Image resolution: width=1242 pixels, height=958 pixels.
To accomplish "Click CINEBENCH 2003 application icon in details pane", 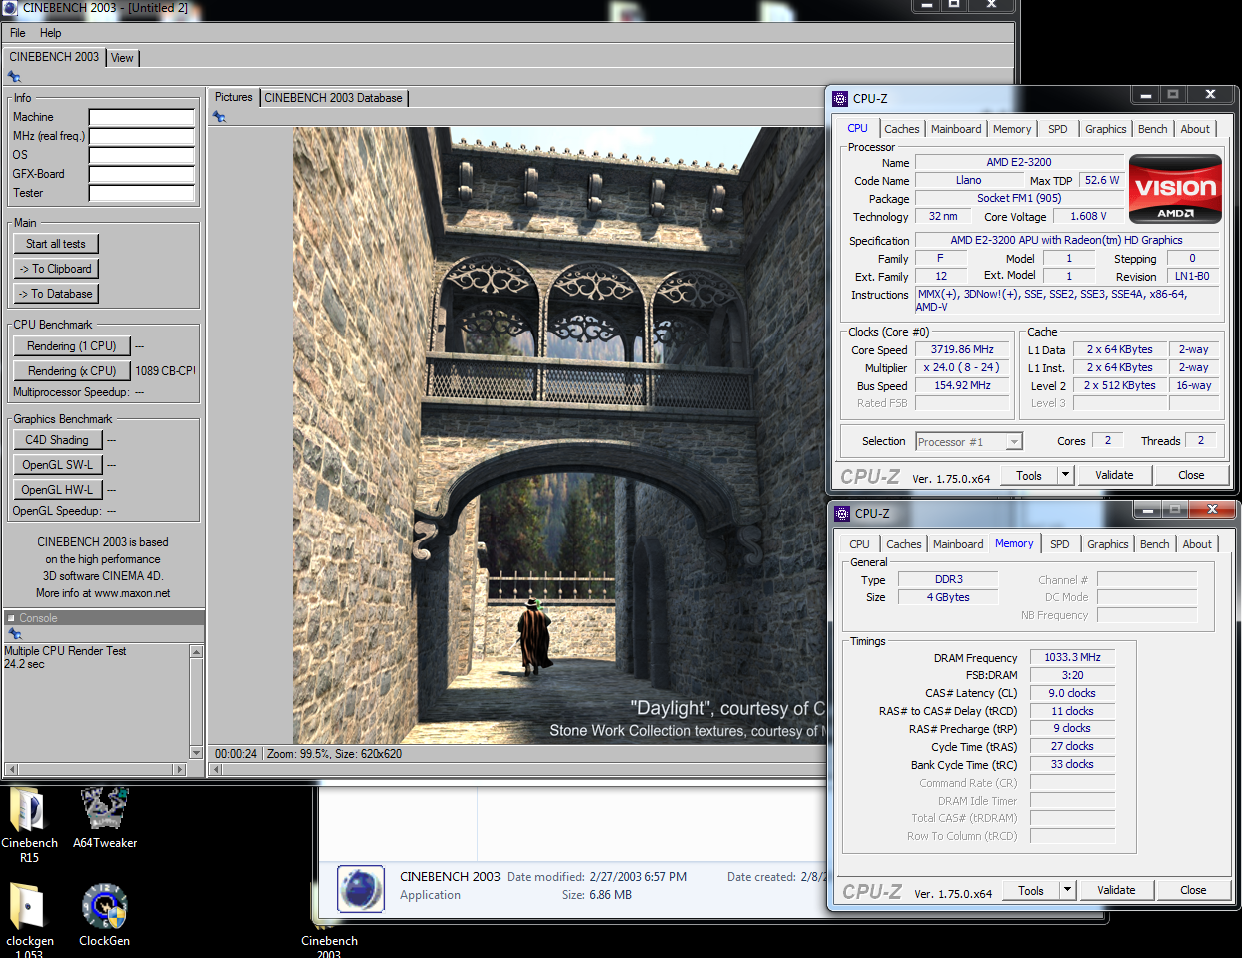I will (360, 889).
